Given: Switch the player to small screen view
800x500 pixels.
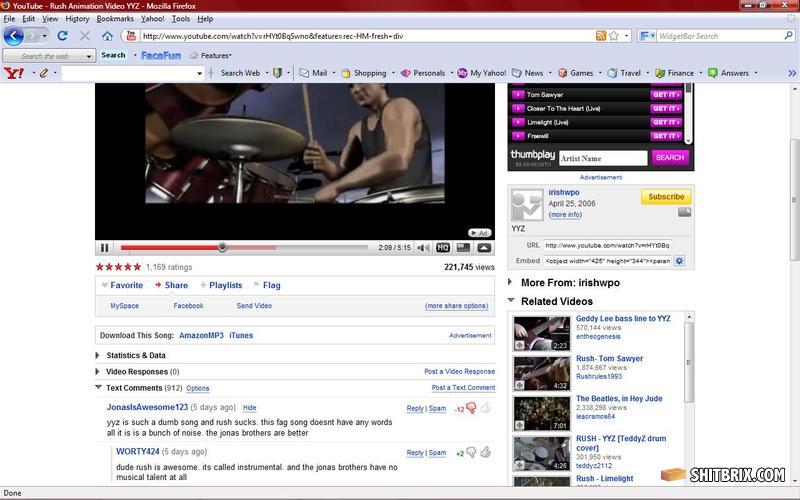Looking at the screenshot, I should click(463, 247).
